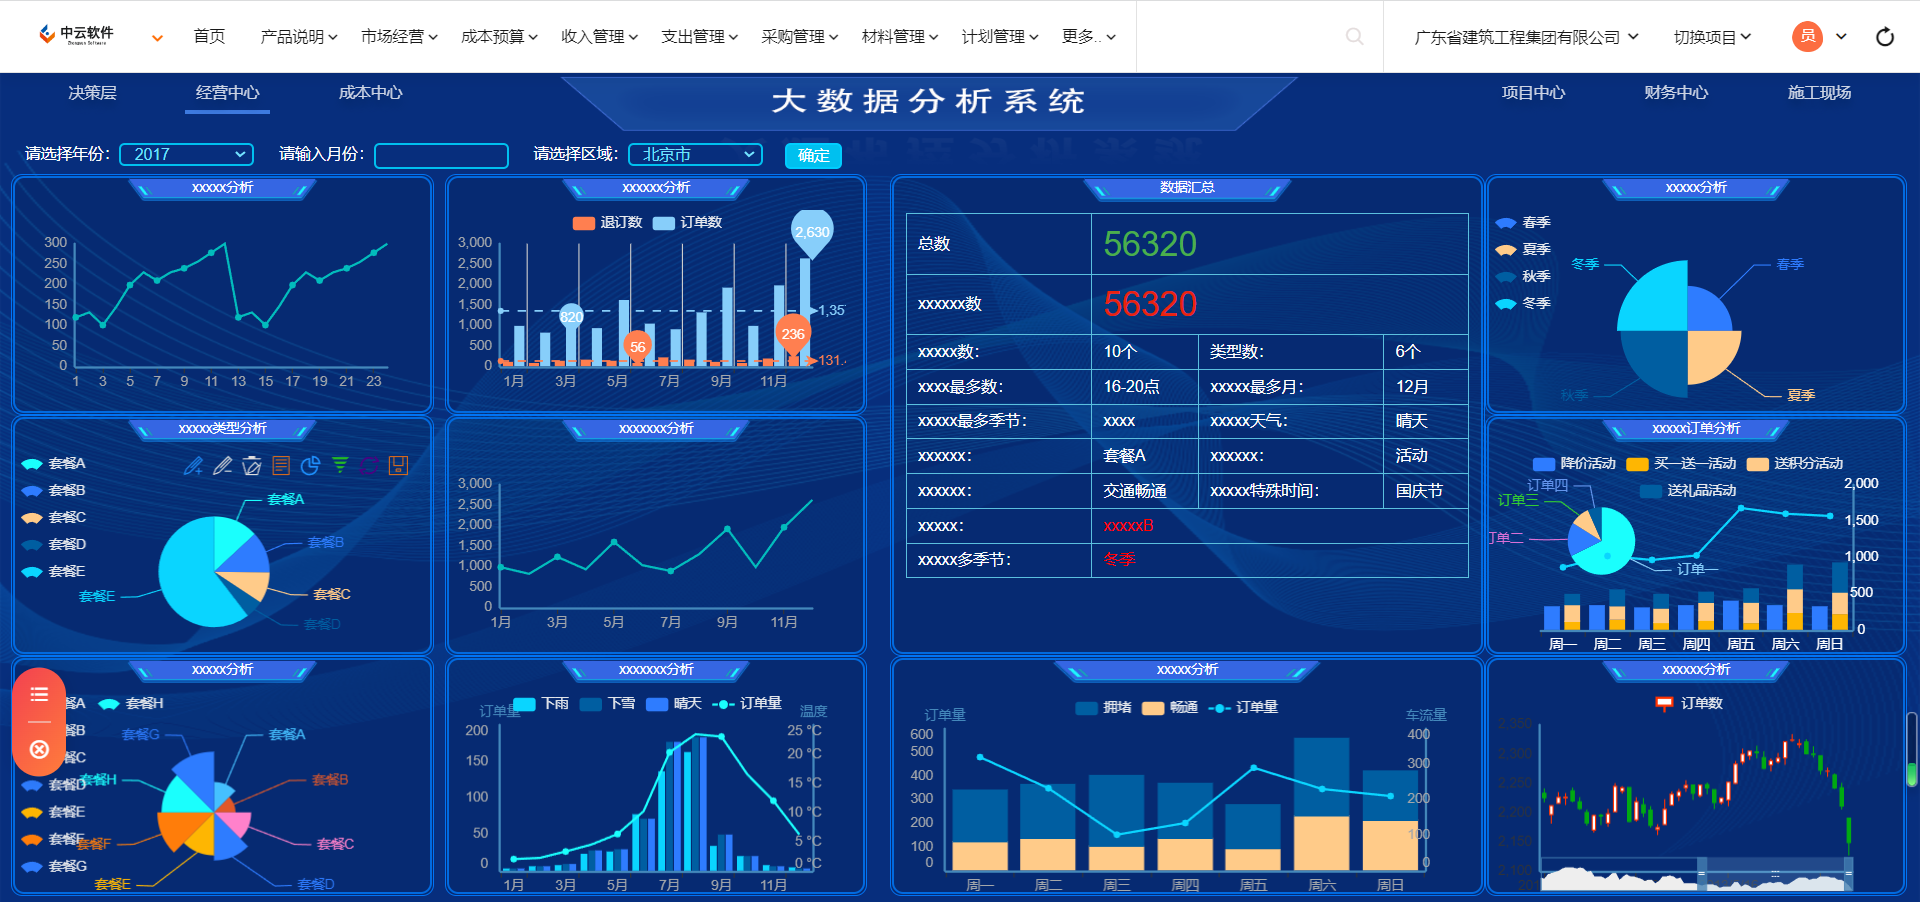Open the year dropdown showing 2017
Image resolution: width=1920 pixels, height=902 pixels.
tap(186, 154)
